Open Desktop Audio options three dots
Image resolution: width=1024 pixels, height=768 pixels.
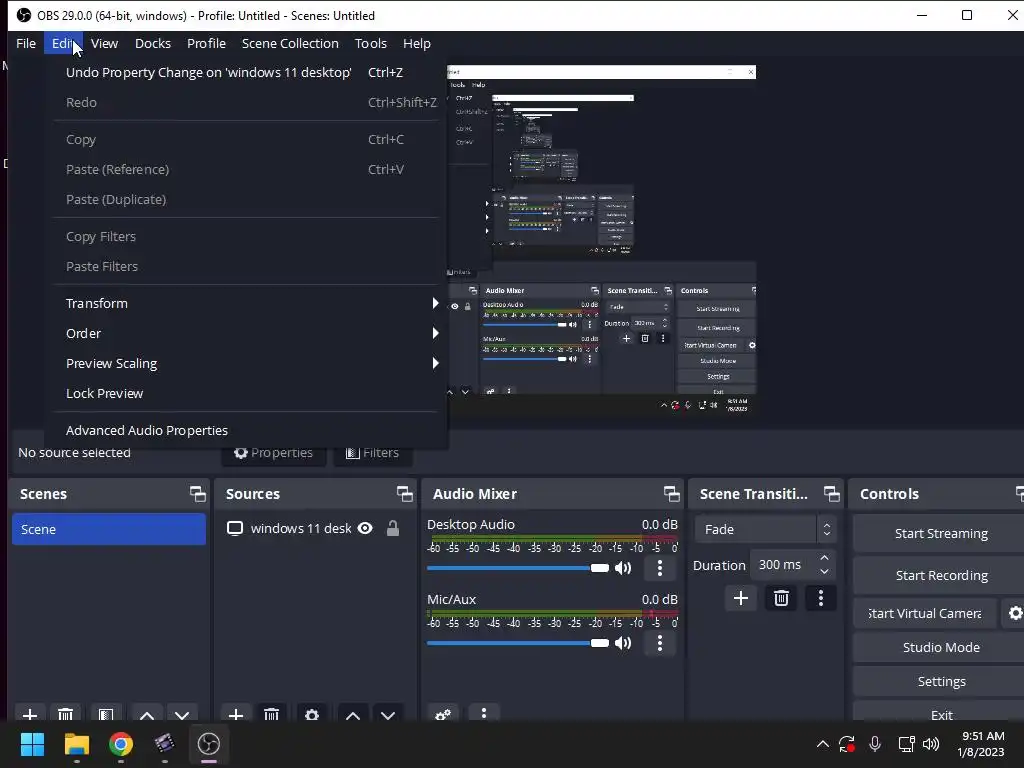(x=660, y=568)
